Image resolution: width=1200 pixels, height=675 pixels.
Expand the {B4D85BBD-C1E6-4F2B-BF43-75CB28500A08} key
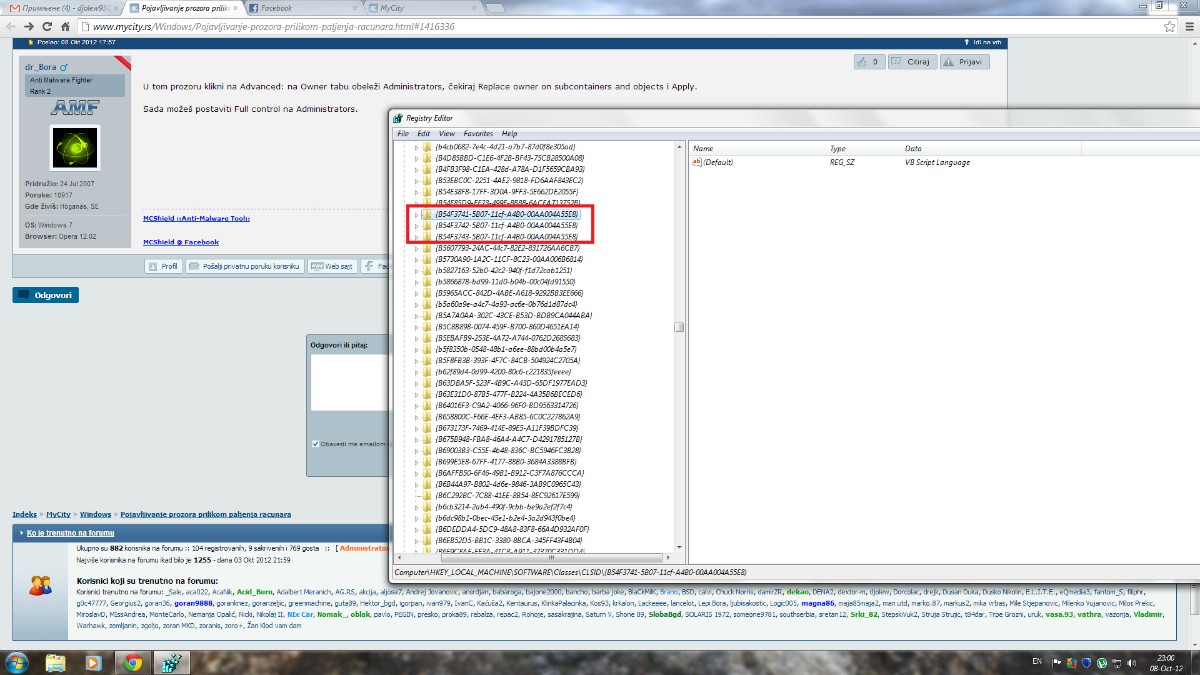point(416,157)
